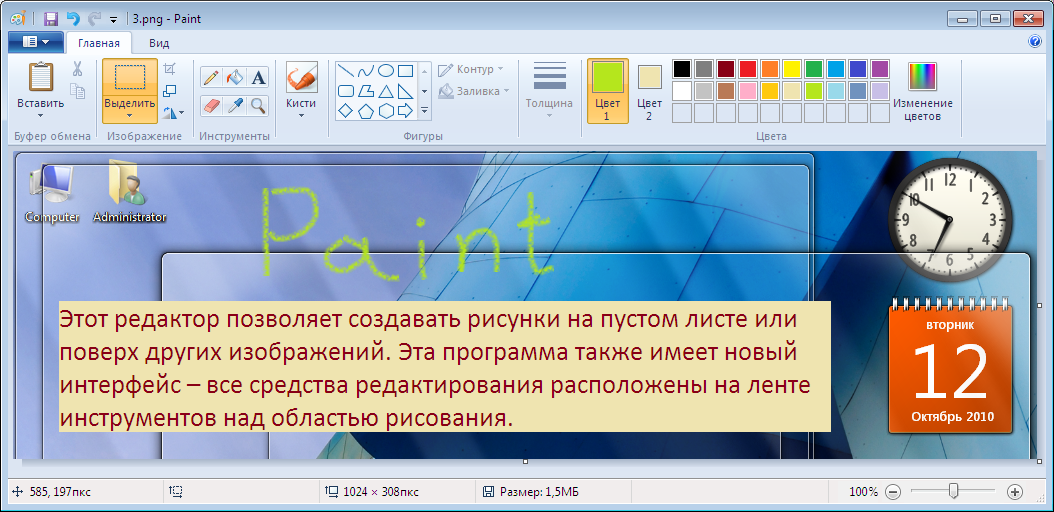
Task: Open the Заливка fill dropdown
Action: (474, 91)
